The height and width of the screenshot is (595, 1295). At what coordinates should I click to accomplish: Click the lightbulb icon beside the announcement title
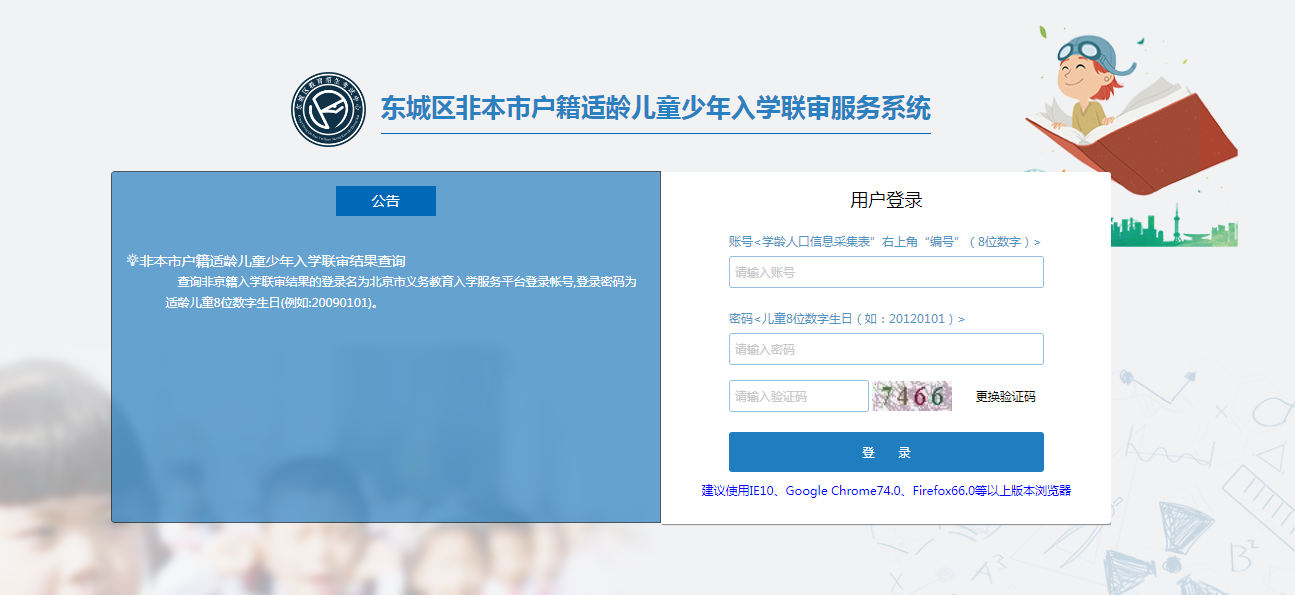[x=131, y=261]
